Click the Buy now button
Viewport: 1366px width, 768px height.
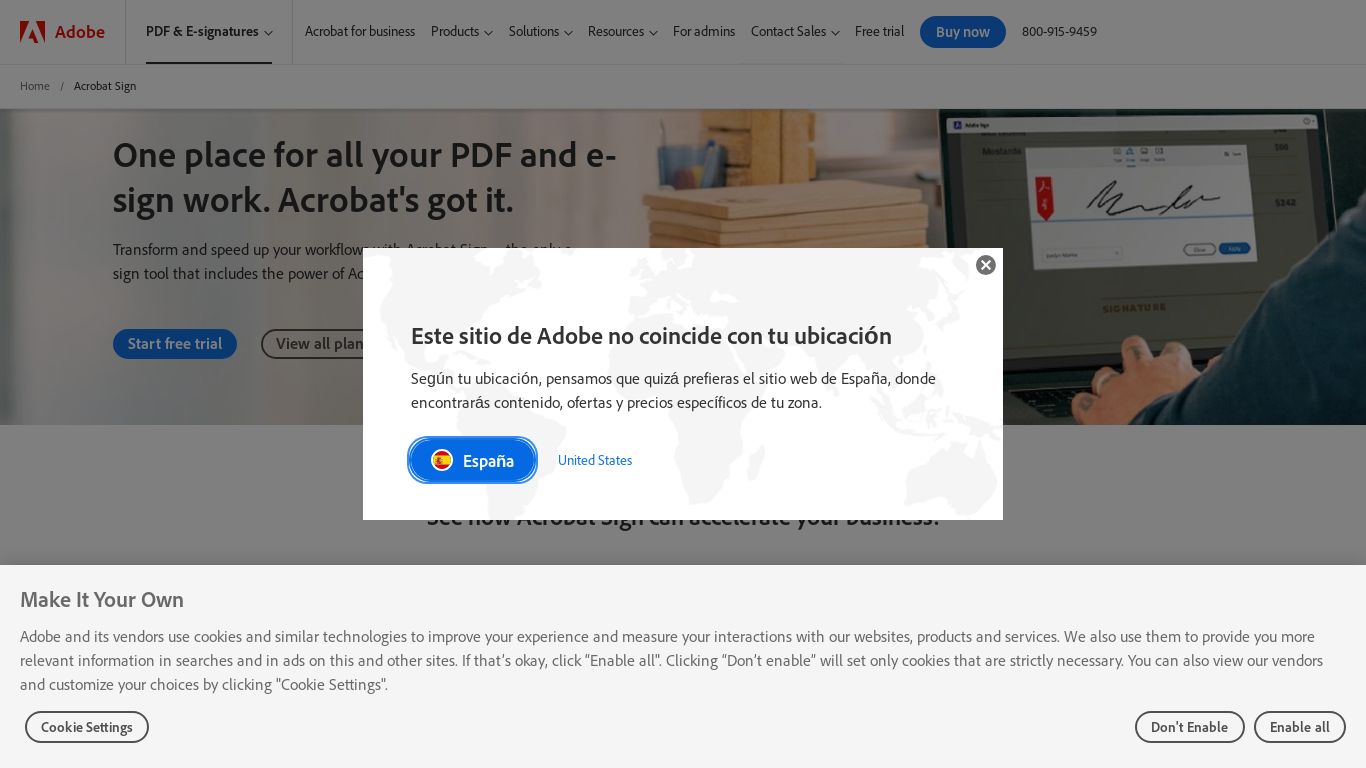[x=963, y=32]
